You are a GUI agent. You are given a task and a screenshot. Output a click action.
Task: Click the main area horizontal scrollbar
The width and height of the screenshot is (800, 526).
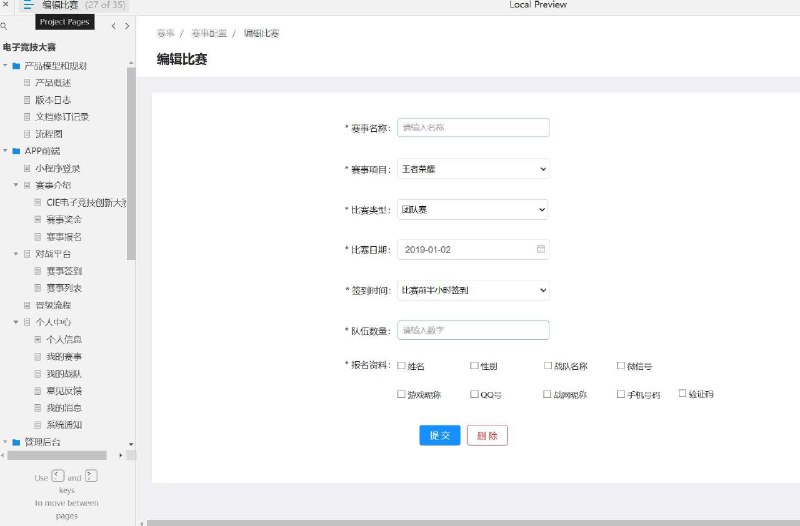(x=473, y=523)
